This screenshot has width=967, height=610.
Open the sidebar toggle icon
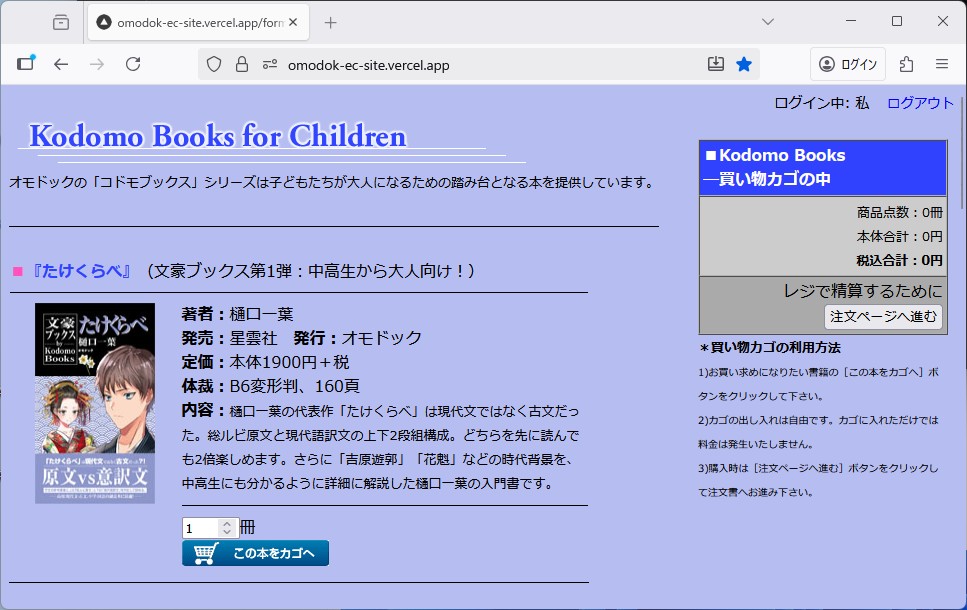point(25,64)
